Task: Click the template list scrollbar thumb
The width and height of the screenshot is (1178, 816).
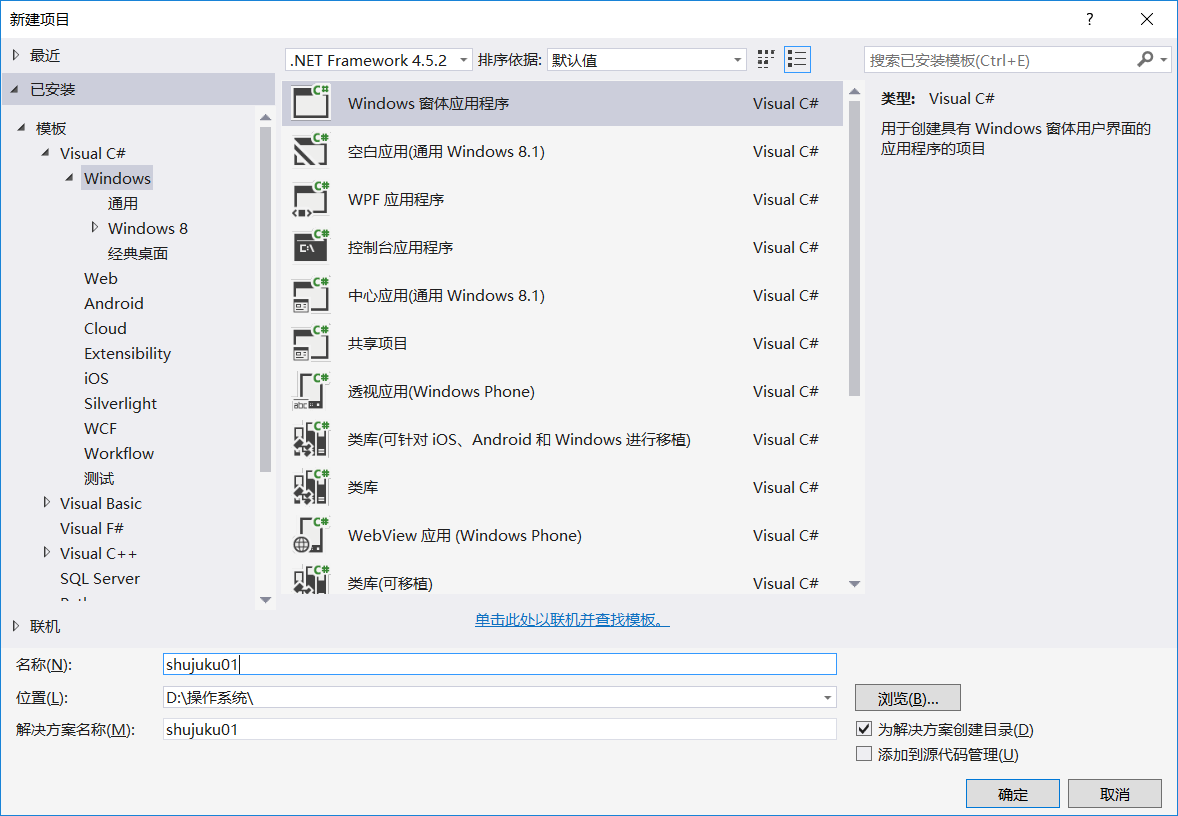Action: pos(854,248)
